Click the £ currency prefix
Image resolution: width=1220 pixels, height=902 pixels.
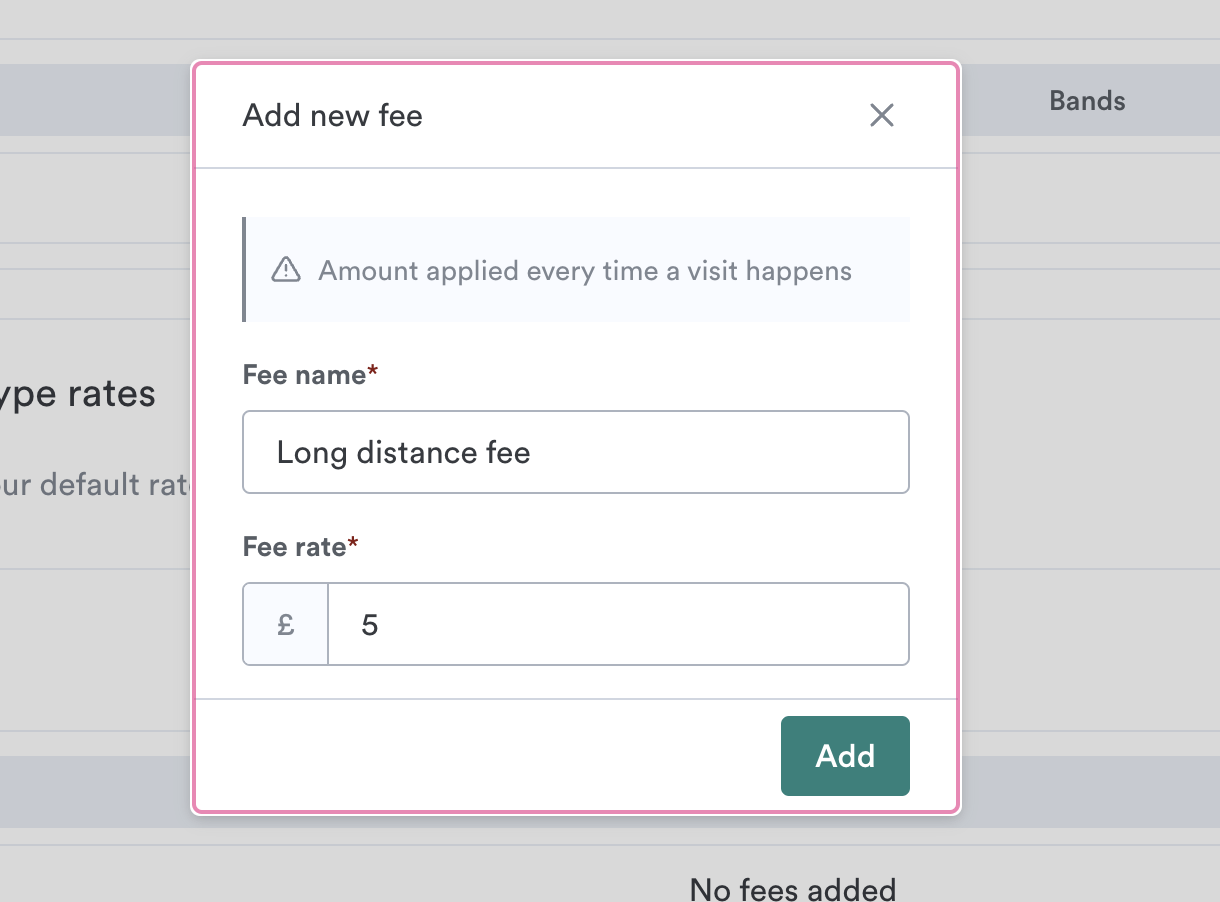click(286, 625)
